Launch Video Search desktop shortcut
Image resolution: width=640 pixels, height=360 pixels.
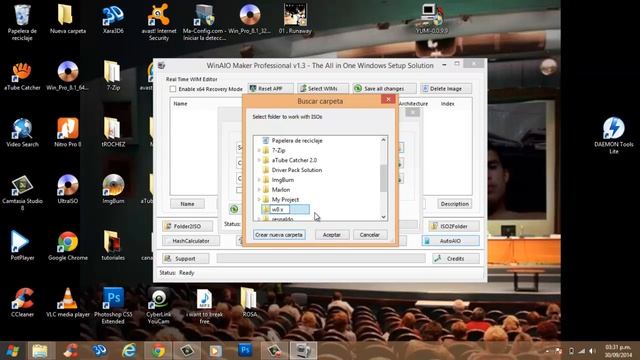tap(22, 133)
